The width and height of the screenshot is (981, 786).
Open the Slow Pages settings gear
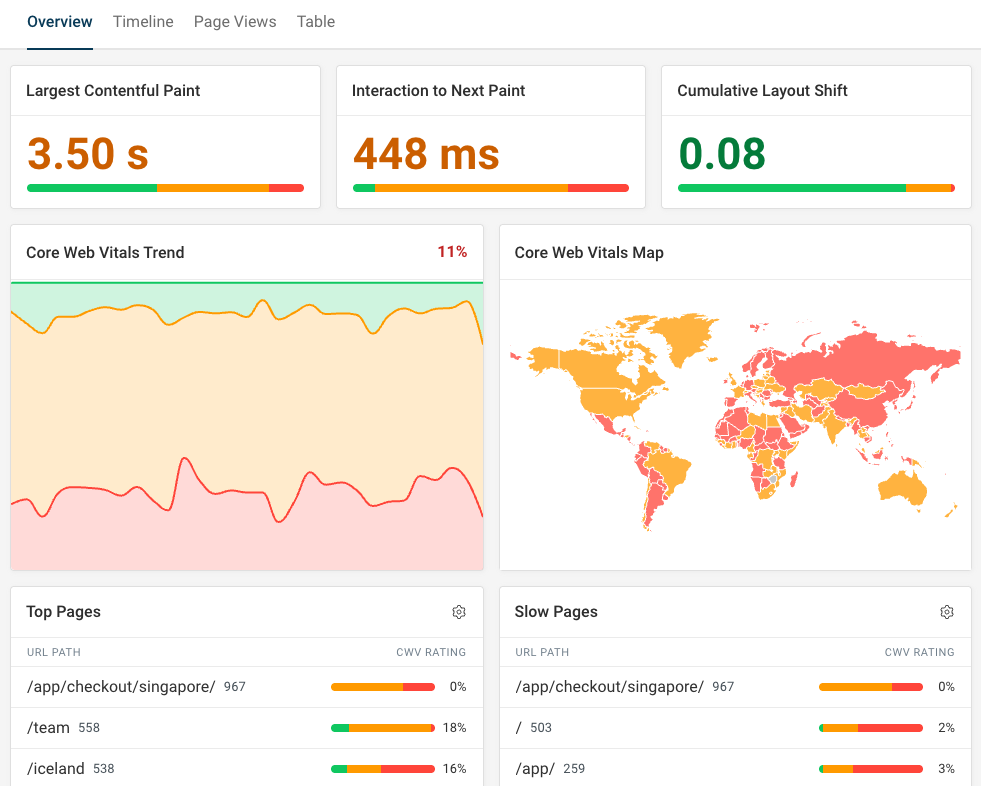pyautogui.click(x=946, y=611)
